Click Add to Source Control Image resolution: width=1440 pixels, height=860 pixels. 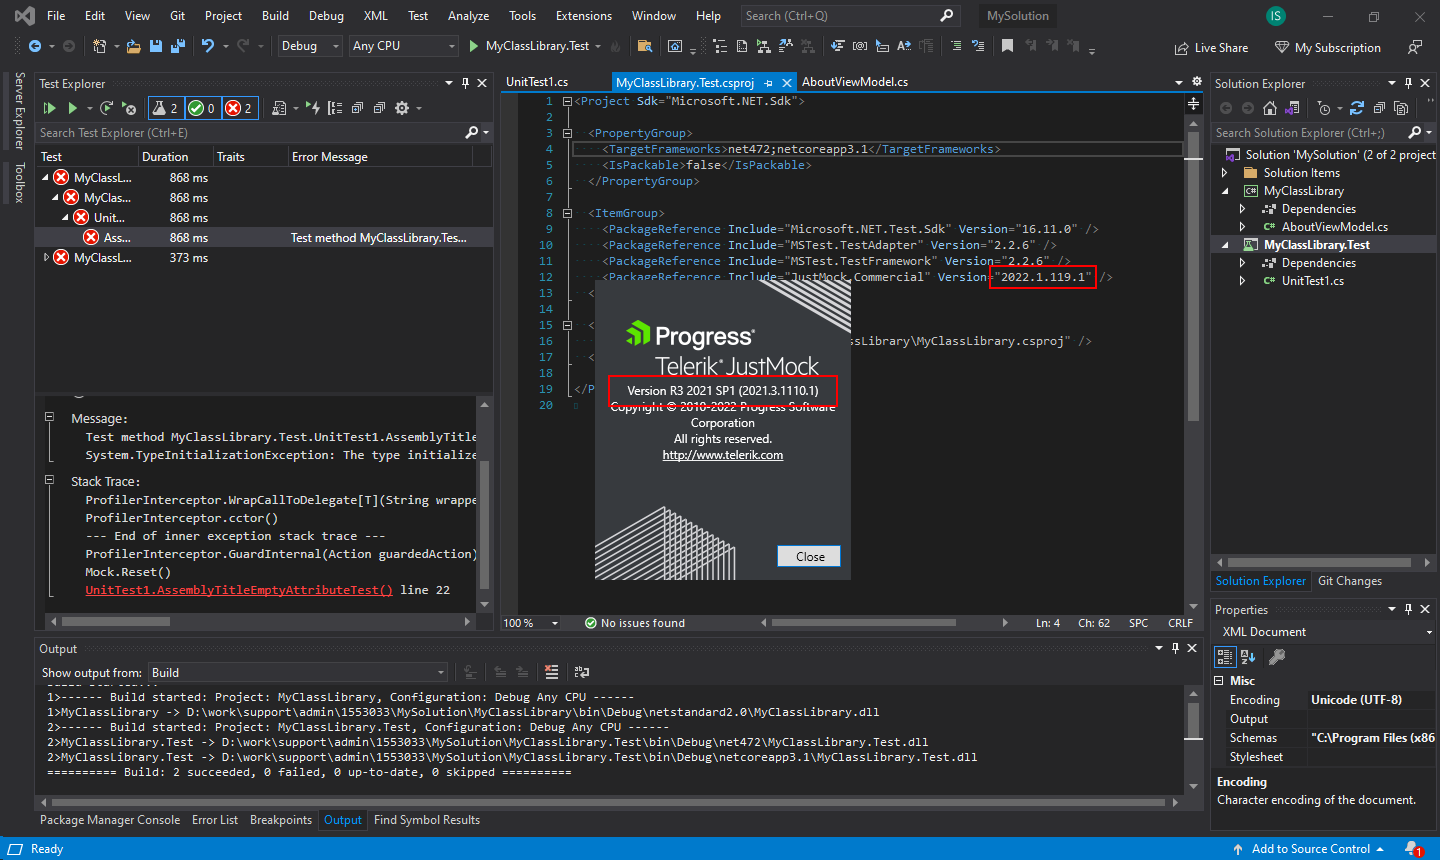[1308, 849]
